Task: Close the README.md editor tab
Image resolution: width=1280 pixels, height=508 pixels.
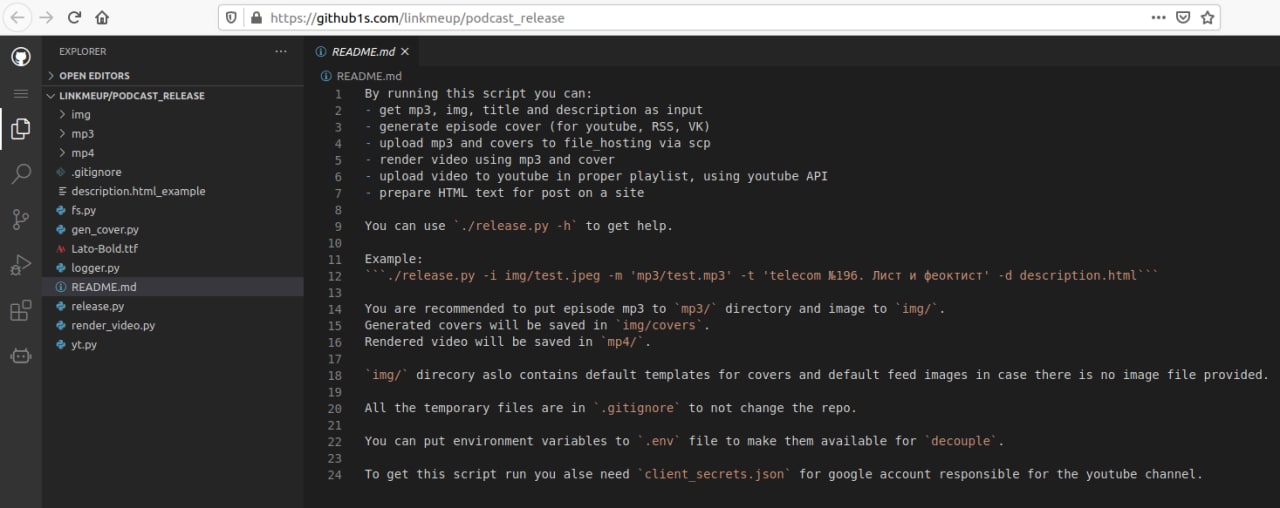Action: click(x=404, y=51)
